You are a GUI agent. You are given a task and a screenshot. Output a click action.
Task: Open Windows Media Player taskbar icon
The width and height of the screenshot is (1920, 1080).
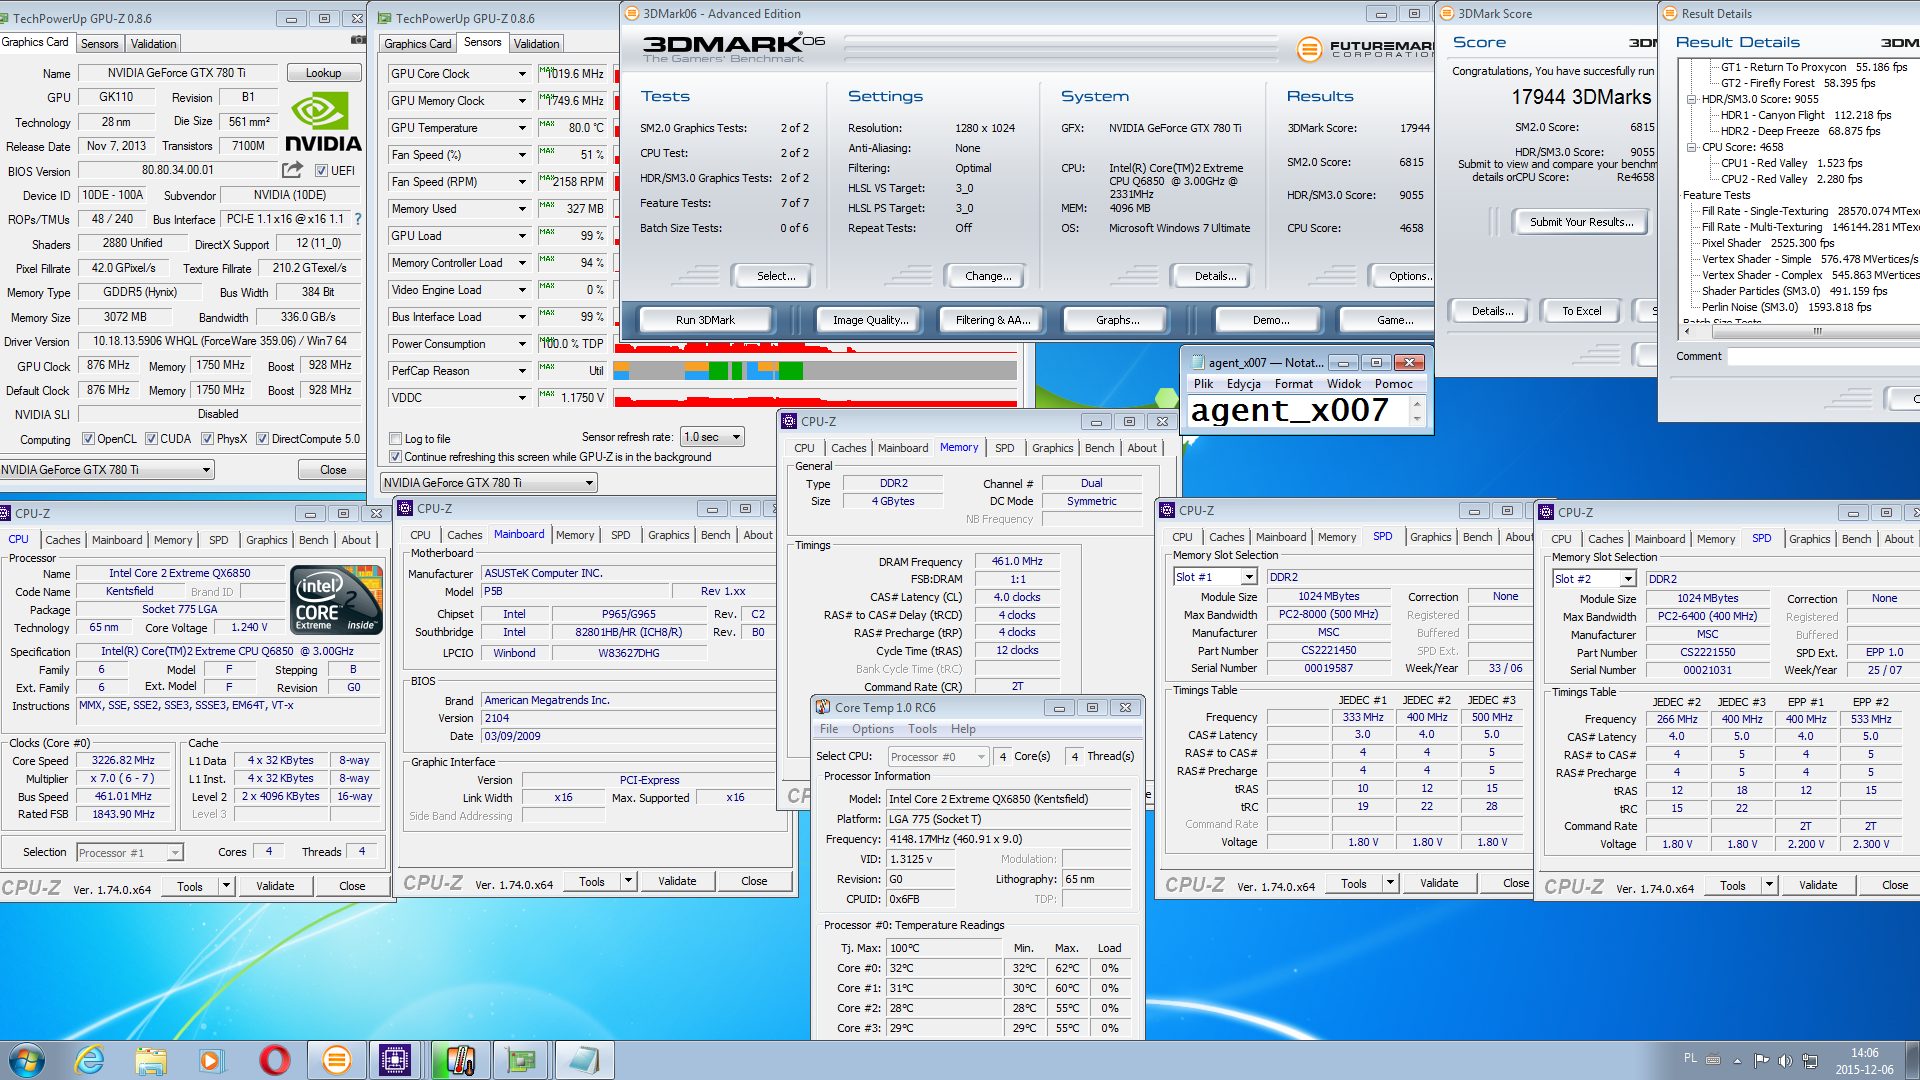(x=212, y=1060)
